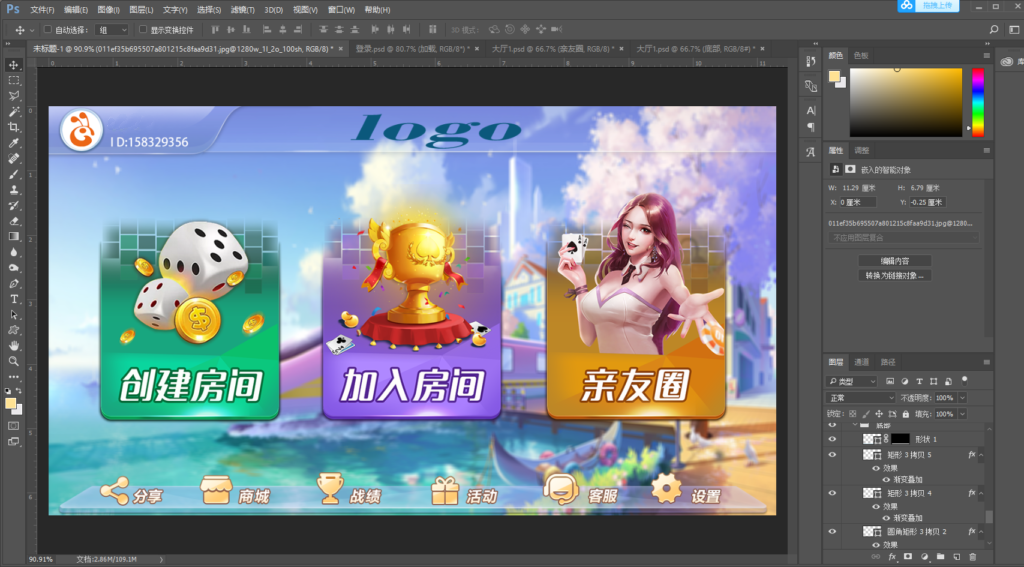
Task: Switch to the 通道 panel tab
Action: point(861,361)
